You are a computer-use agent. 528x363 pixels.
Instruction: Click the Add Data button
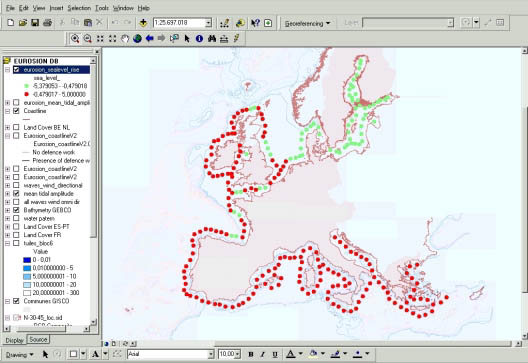click(143, 23)
